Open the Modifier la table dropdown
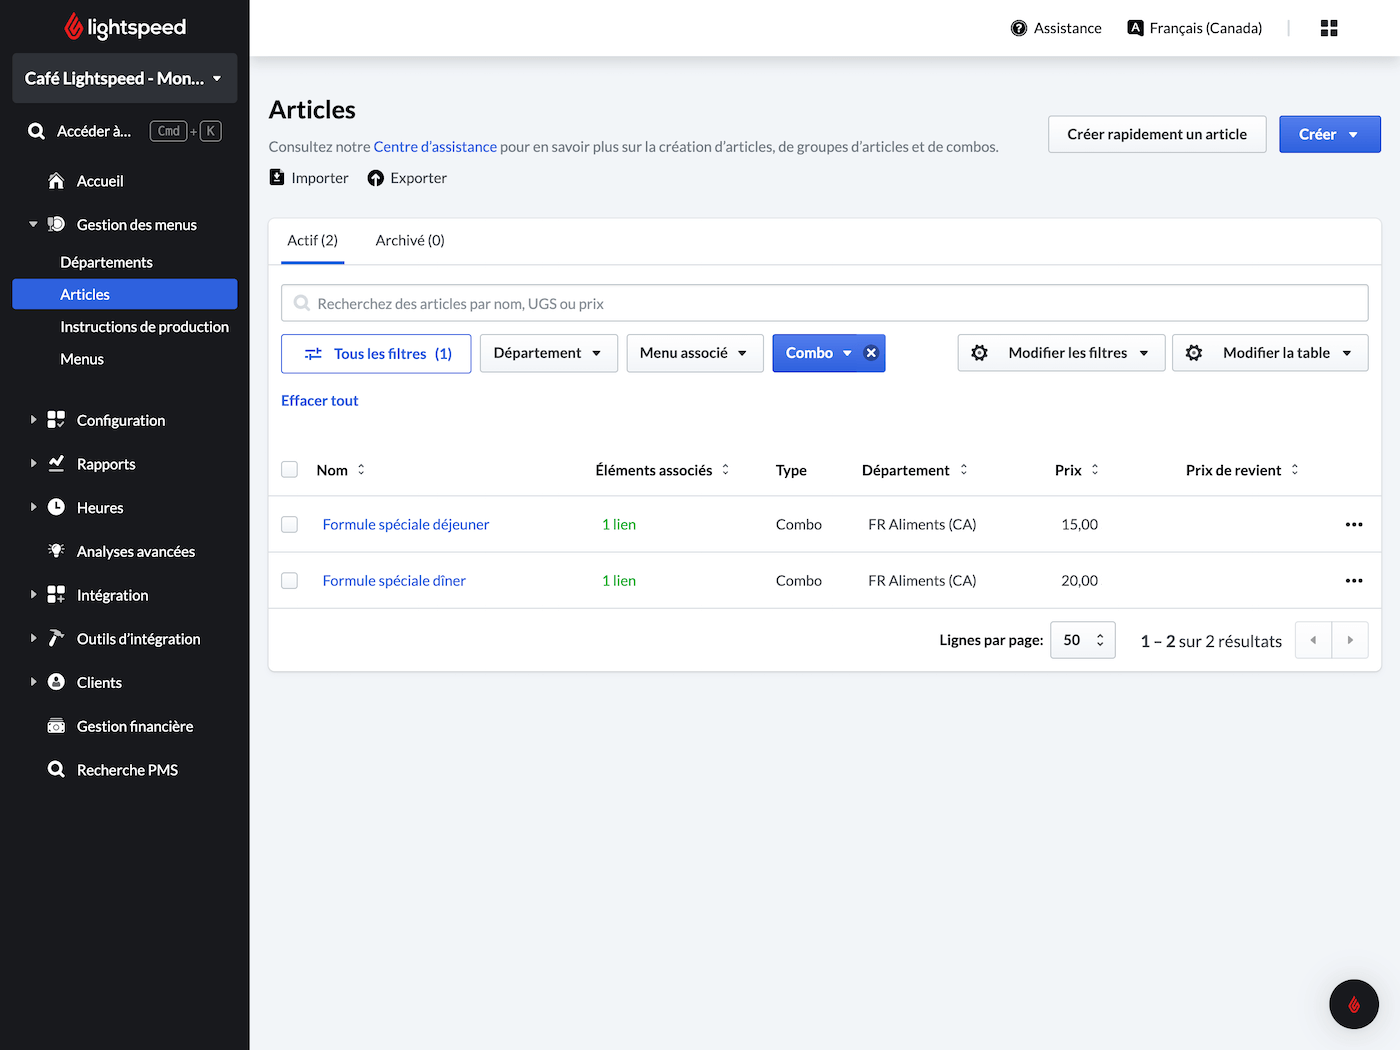 [1270, 353]
